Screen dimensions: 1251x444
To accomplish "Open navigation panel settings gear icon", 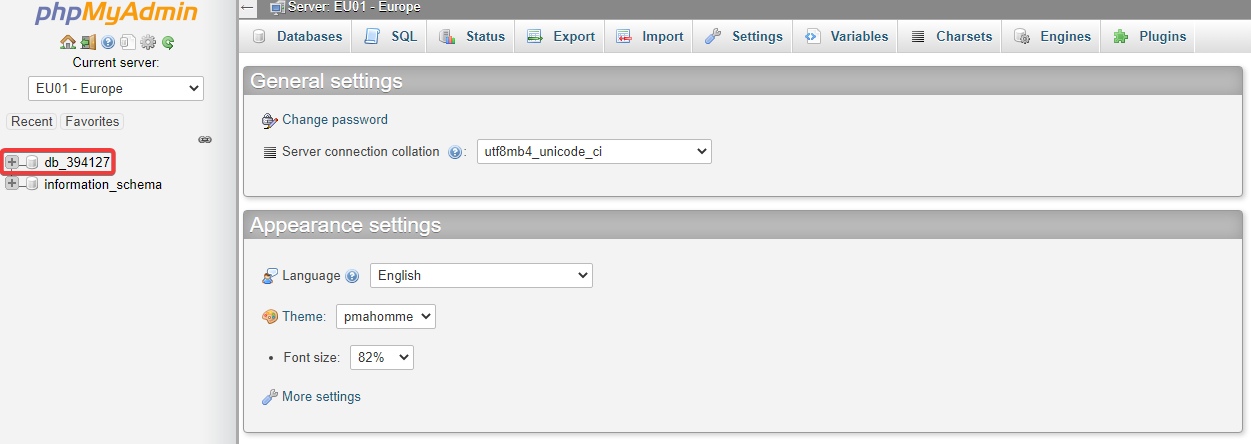I will point(148,42).
